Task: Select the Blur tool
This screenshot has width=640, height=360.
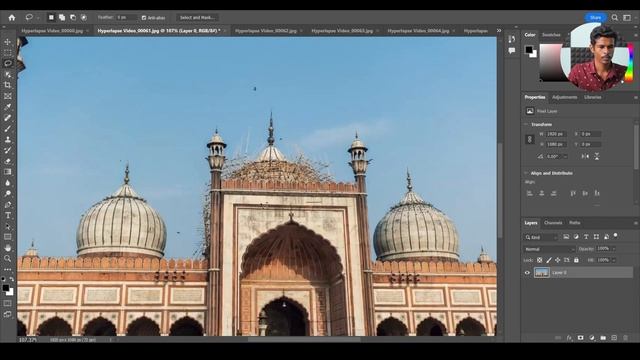Action: [x=8, y=183]
